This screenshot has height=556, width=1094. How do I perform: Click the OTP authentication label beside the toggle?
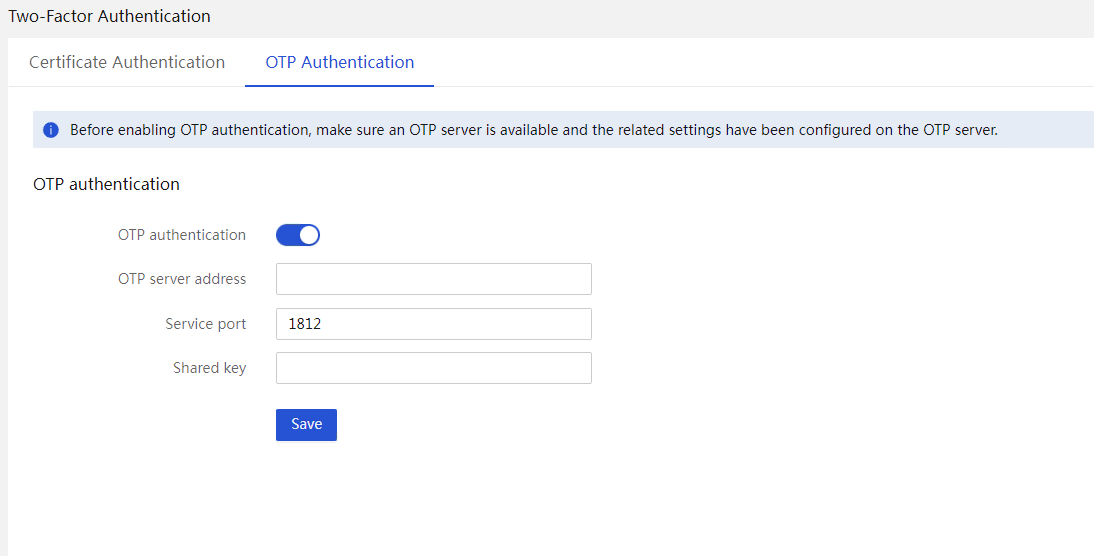pyautogui.click(x=182, y=235)
